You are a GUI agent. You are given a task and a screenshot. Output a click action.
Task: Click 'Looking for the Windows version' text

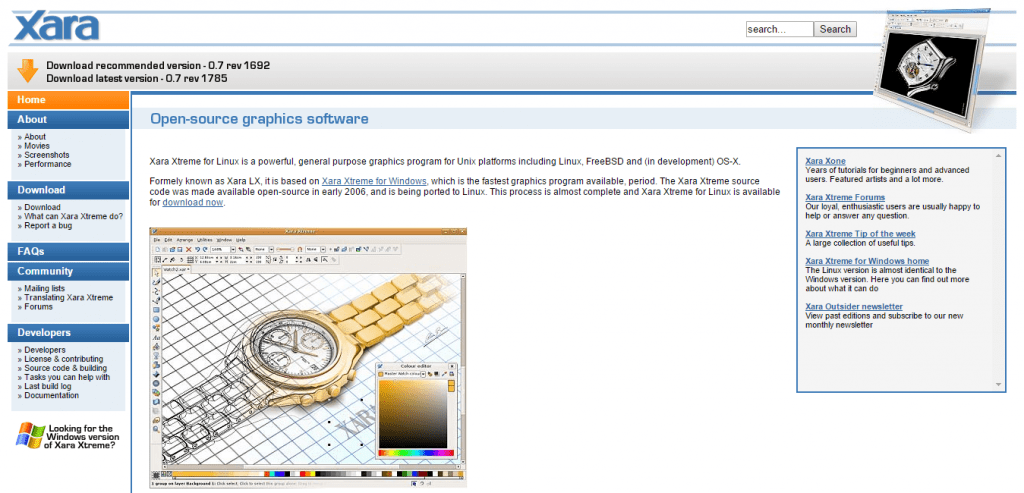point(84,436)
